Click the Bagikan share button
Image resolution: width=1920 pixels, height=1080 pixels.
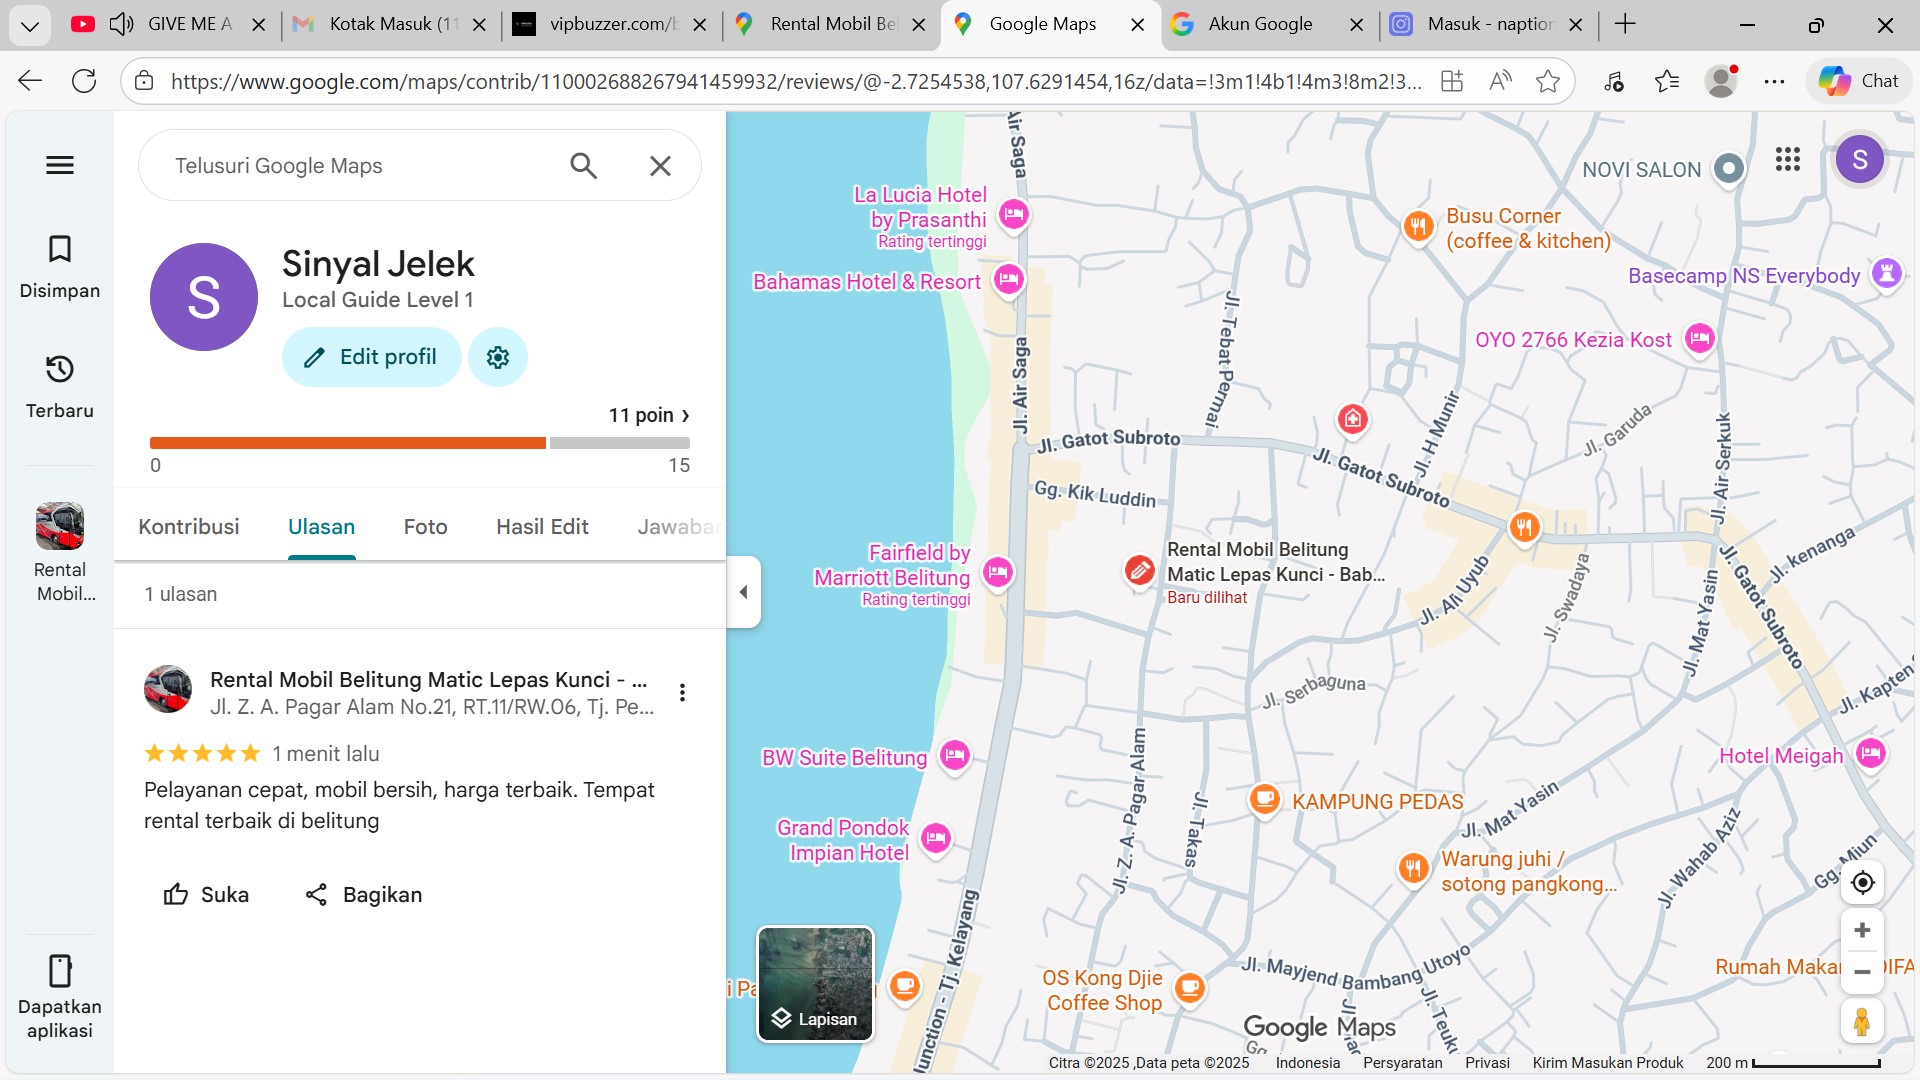tap(364, 895)
